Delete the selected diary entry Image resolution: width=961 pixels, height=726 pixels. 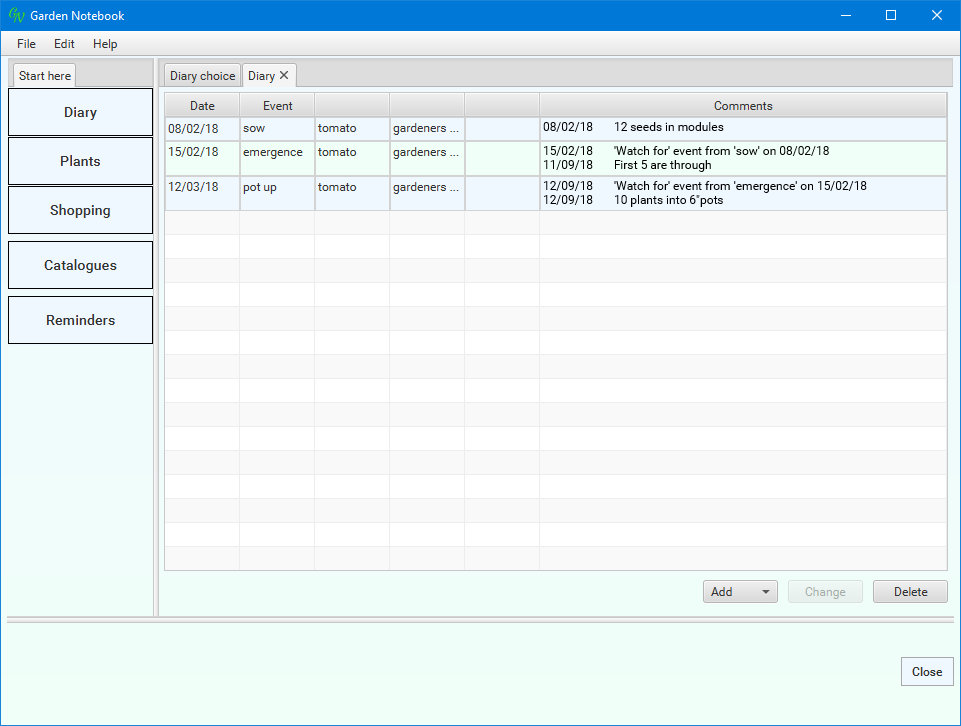point(910,592)
